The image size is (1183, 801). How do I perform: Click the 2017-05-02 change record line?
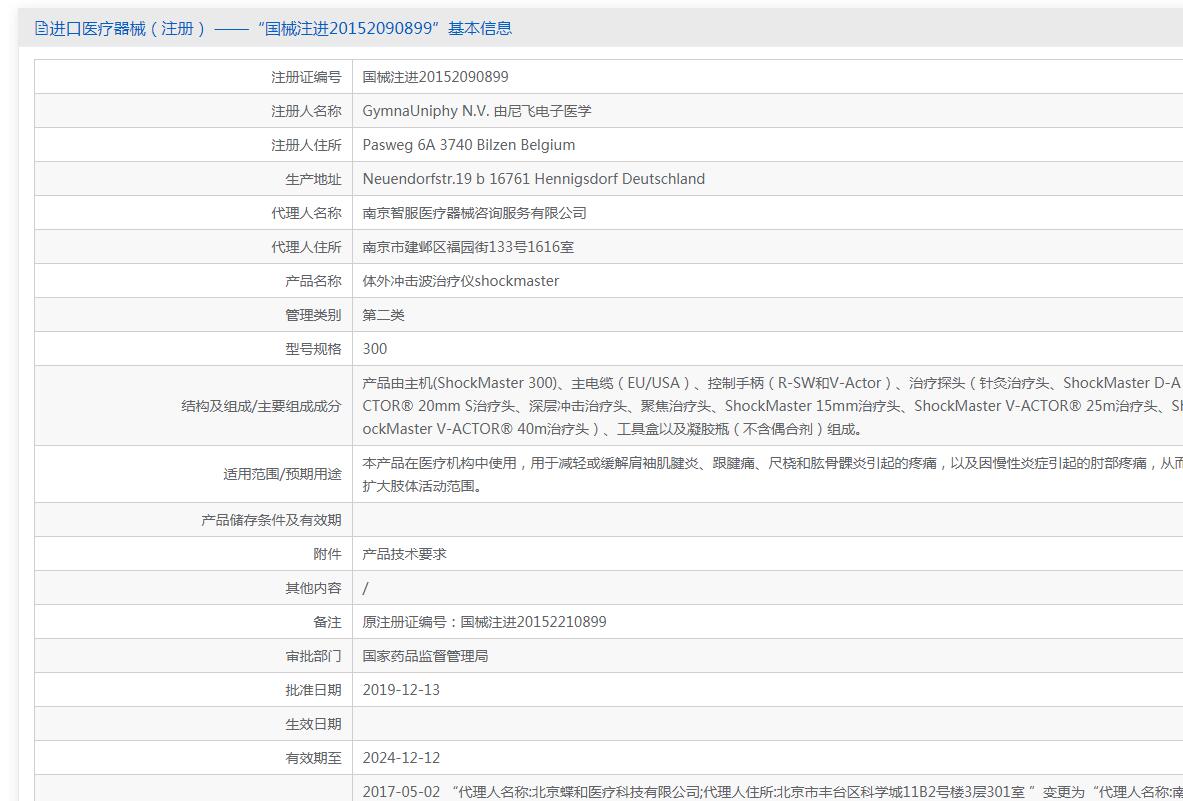772,792
